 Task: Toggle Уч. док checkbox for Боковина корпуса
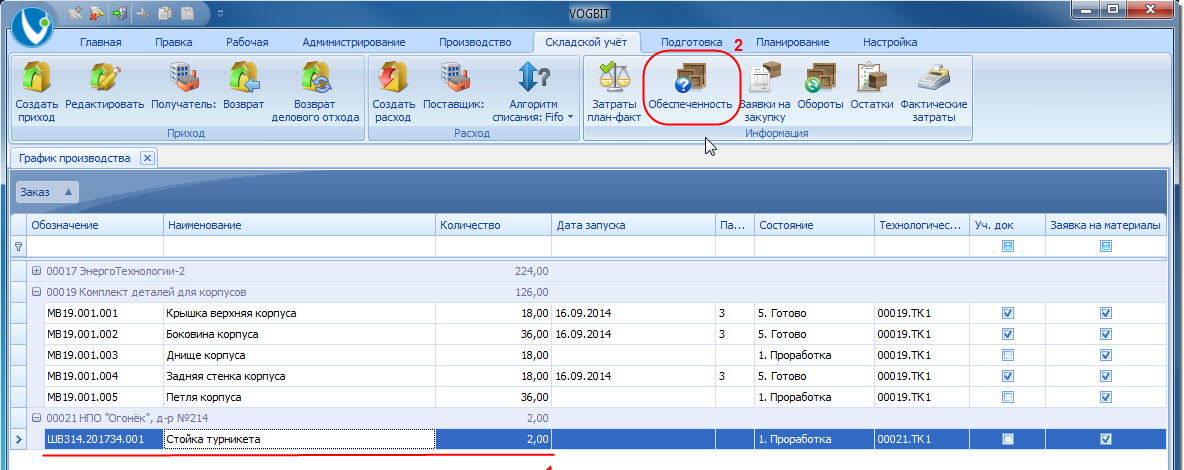[1007, 334]
